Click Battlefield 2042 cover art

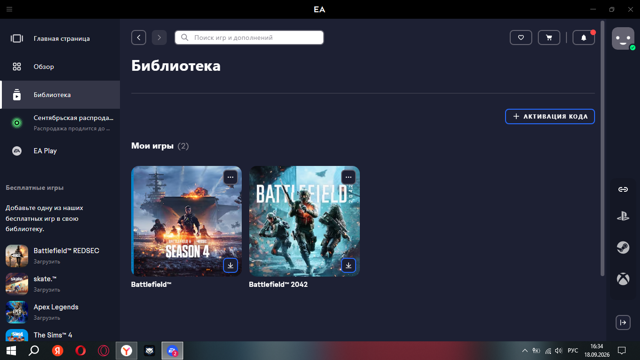304,221
